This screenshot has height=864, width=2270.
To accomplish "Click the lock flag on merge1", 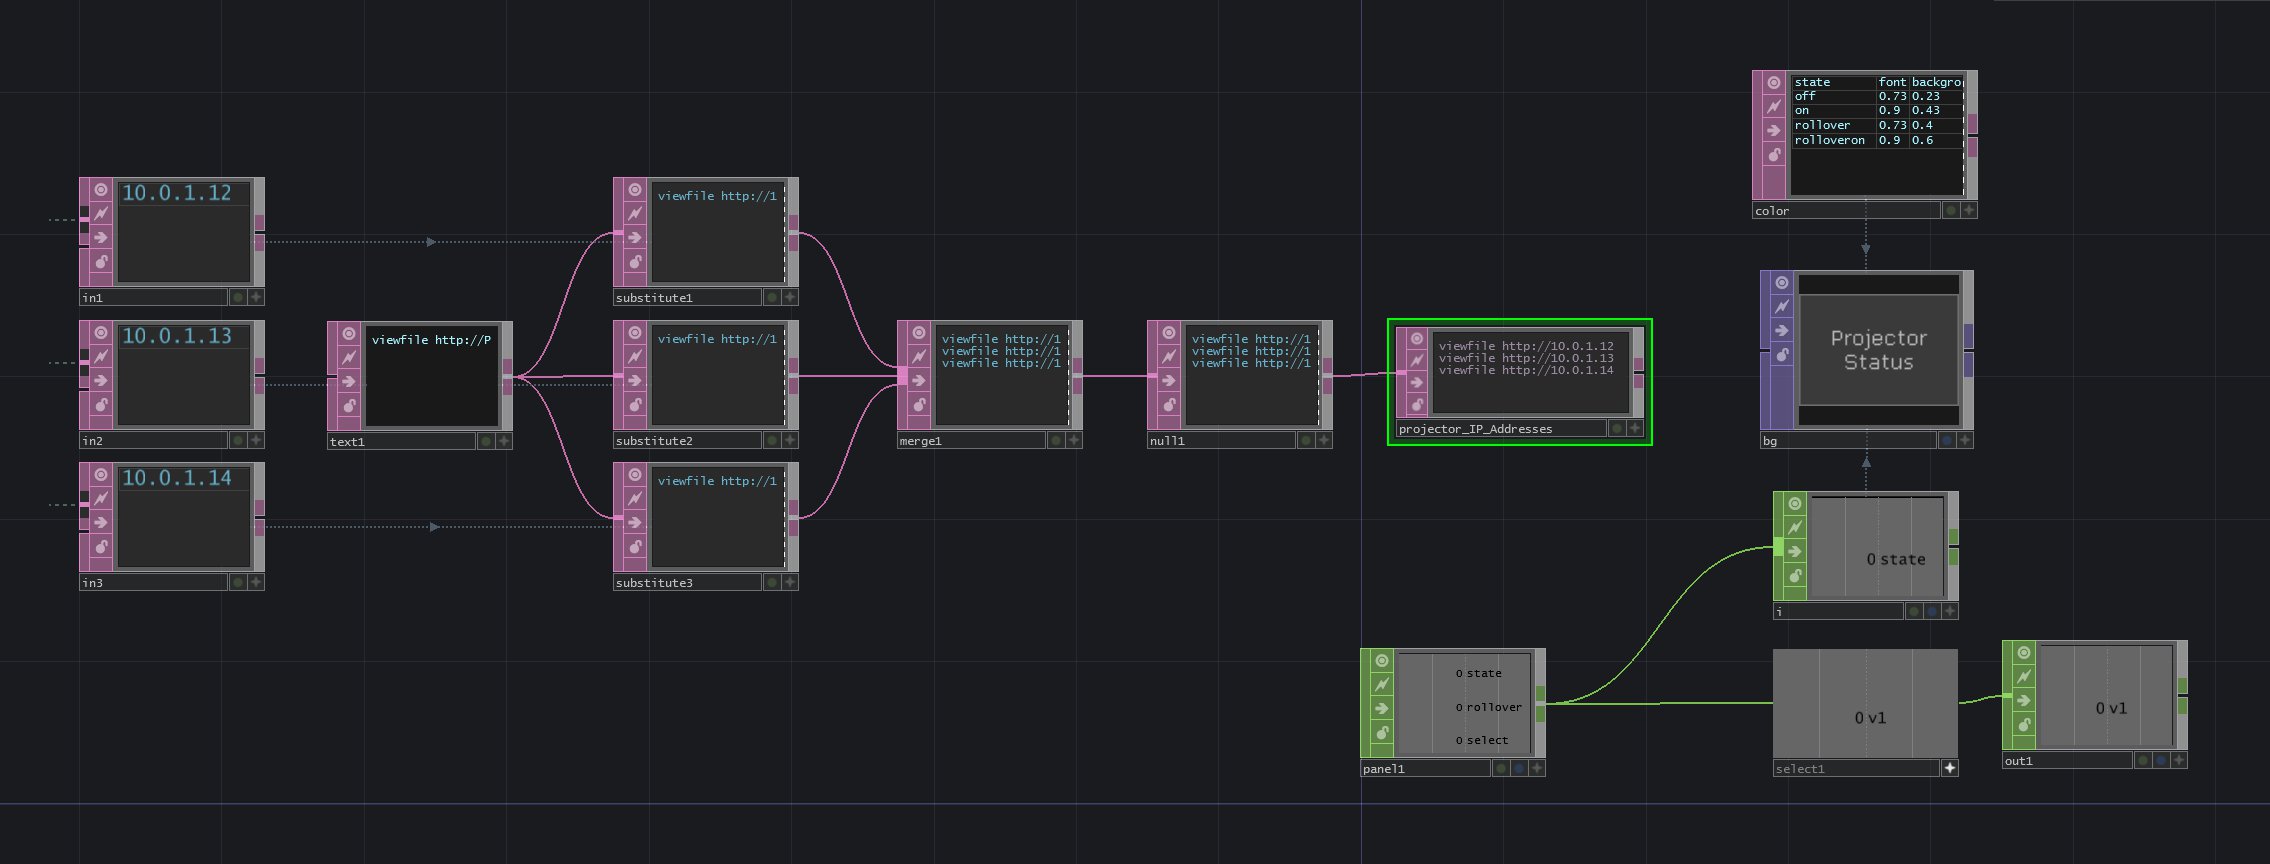I will point(919,405).
